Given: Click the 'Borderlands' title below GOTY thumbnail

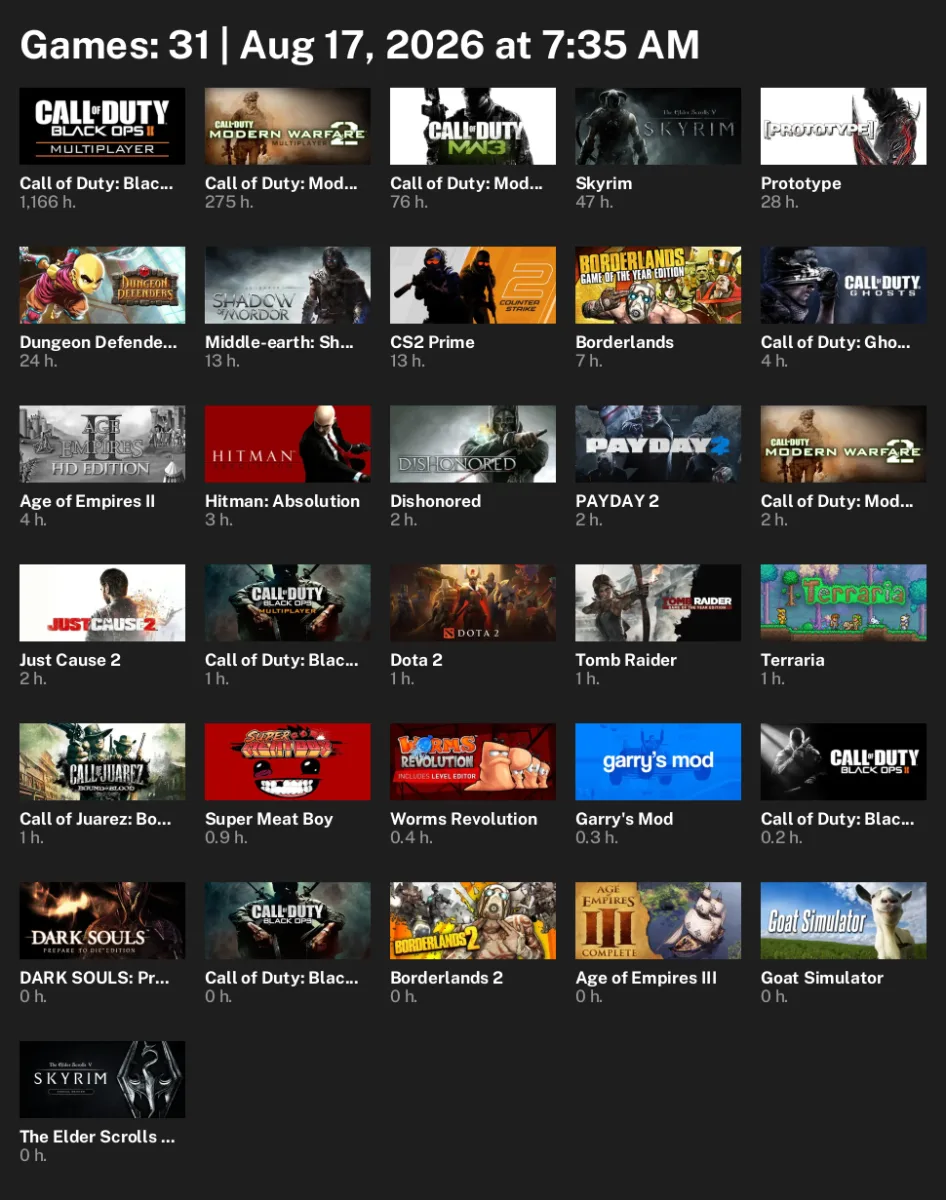Looking at the screenshot, I should (x=625, y=342).
